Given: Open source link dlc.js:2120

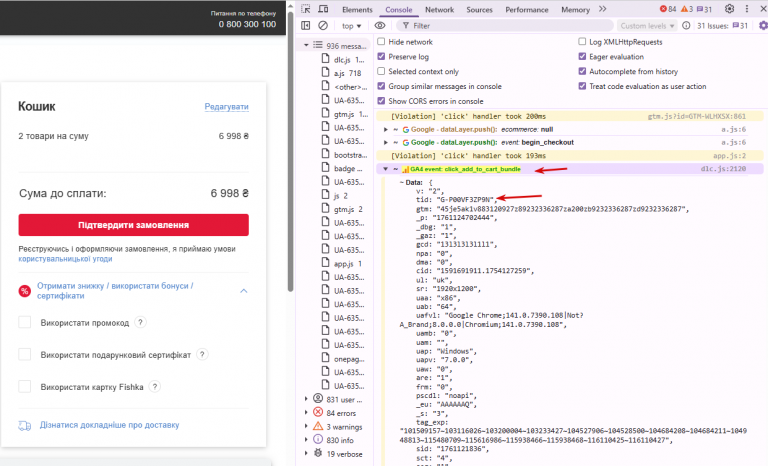Looking at the screenshot, I should 723,169.
